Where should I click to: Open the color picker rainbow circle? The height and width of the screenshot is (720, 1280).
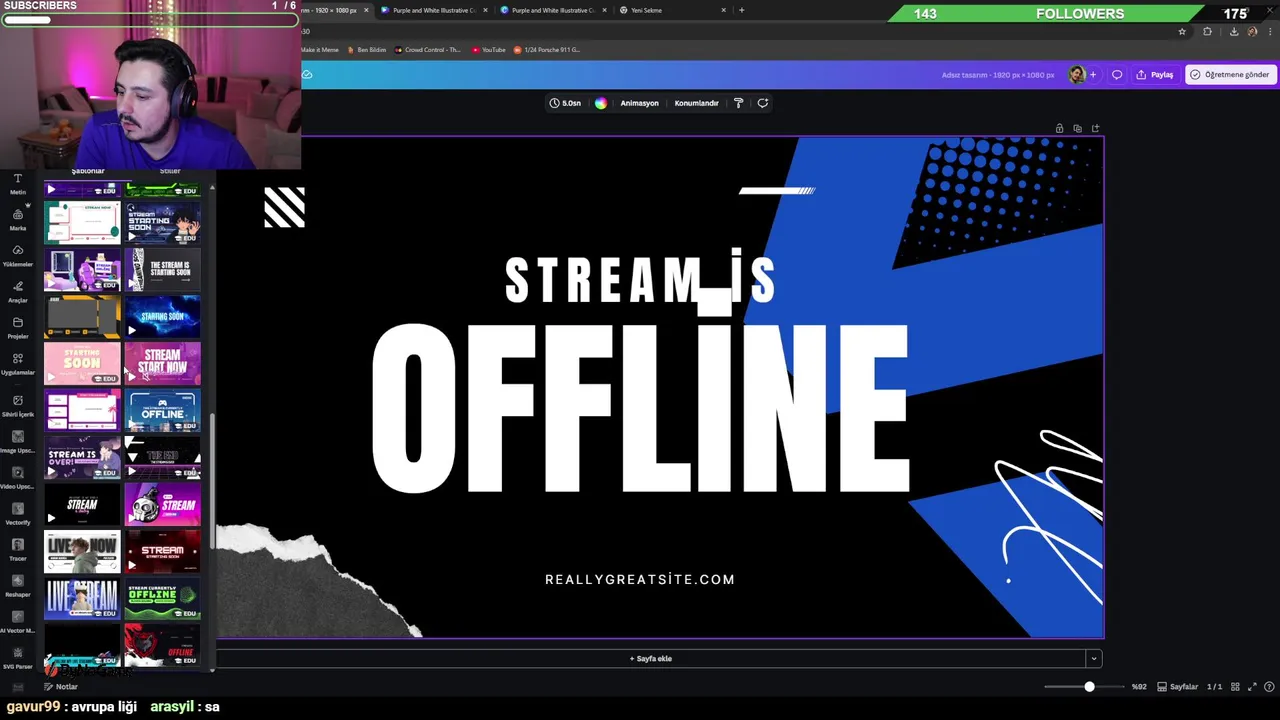click(x=601, y=103)
